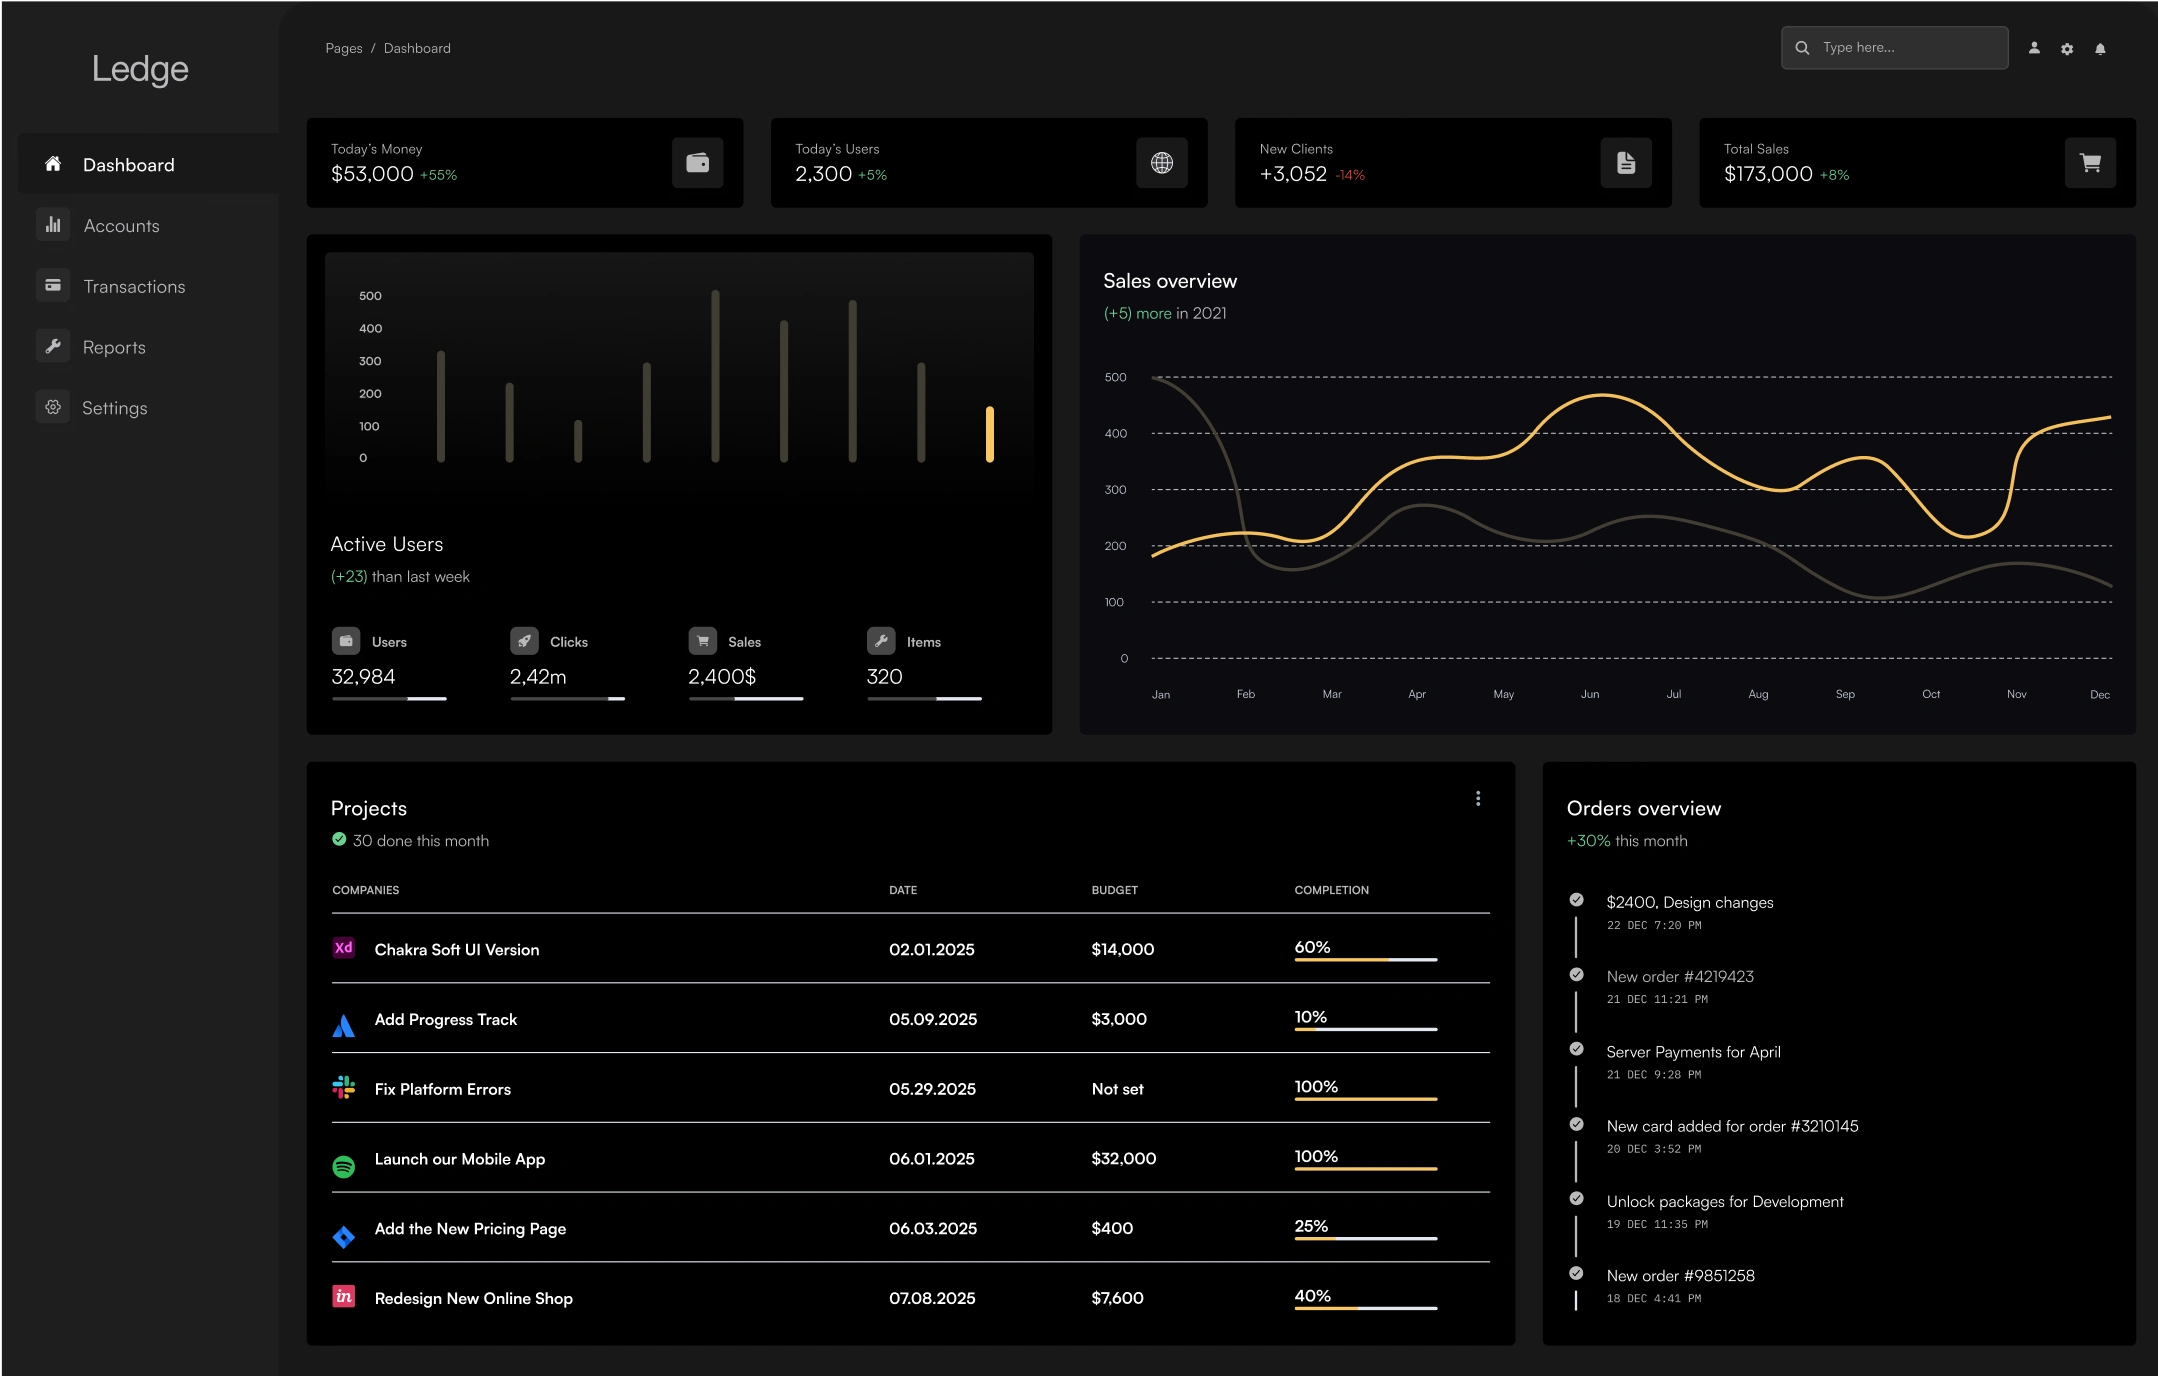The height and width of the screenshot is (1376, 2158).
Task: Click globe icon on Today's Users card
Action: [1161, 163]
